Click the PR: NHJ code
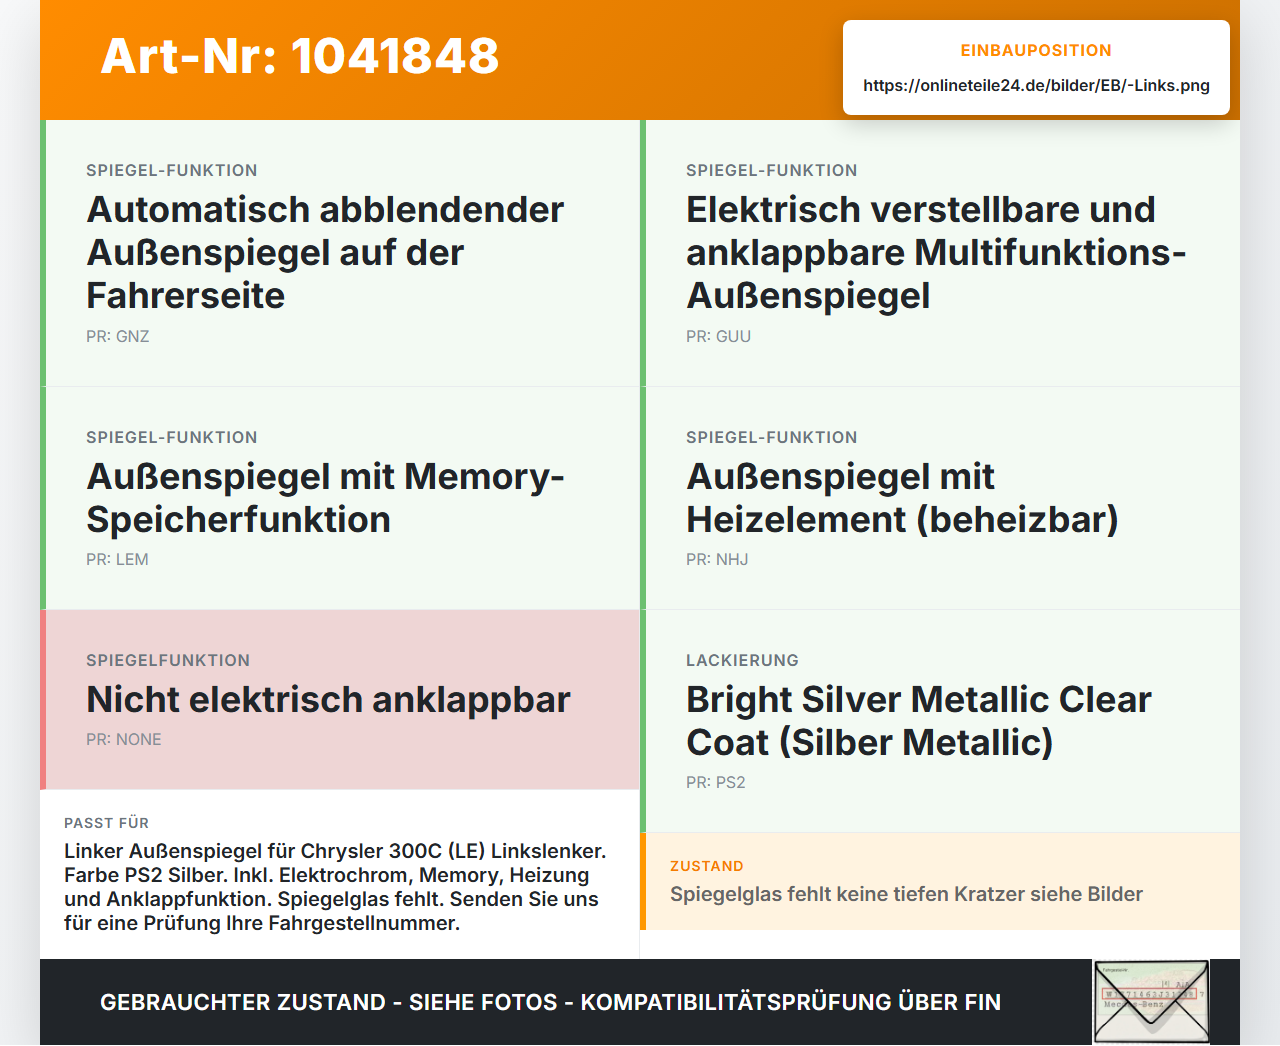Viewport: 1280px width, 1046px height. 717,560
